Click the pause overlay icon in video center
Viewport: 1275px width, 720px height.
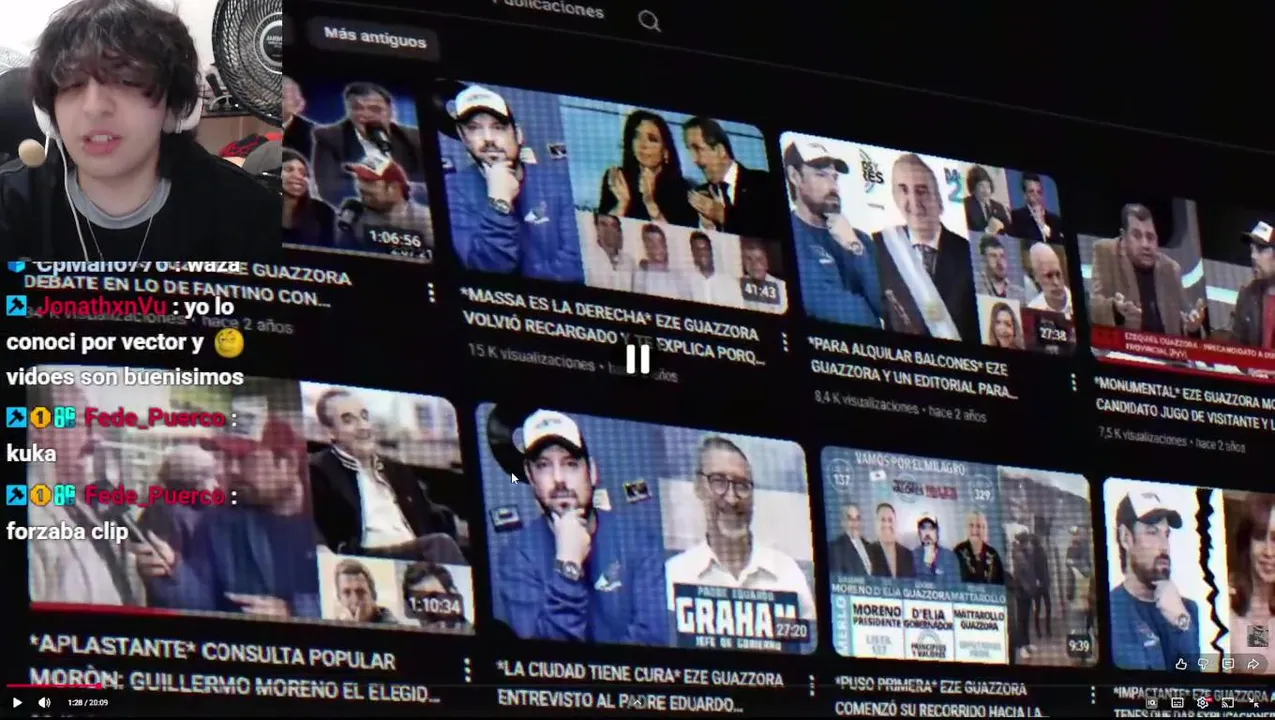(x=638, y=358)
